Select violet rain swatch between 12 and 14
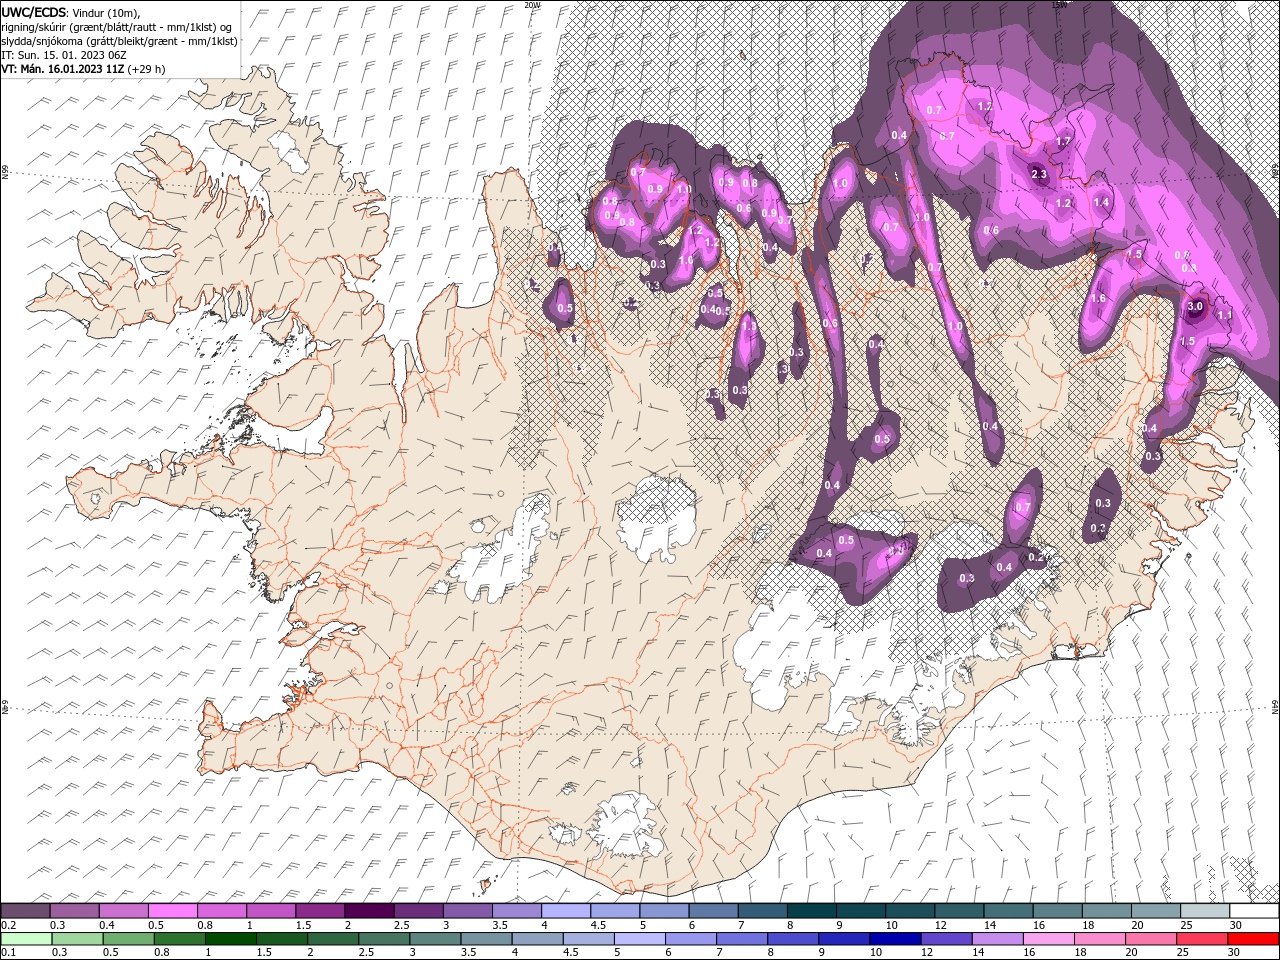This screenshot has height=960, width=1280. coord(946,939)
